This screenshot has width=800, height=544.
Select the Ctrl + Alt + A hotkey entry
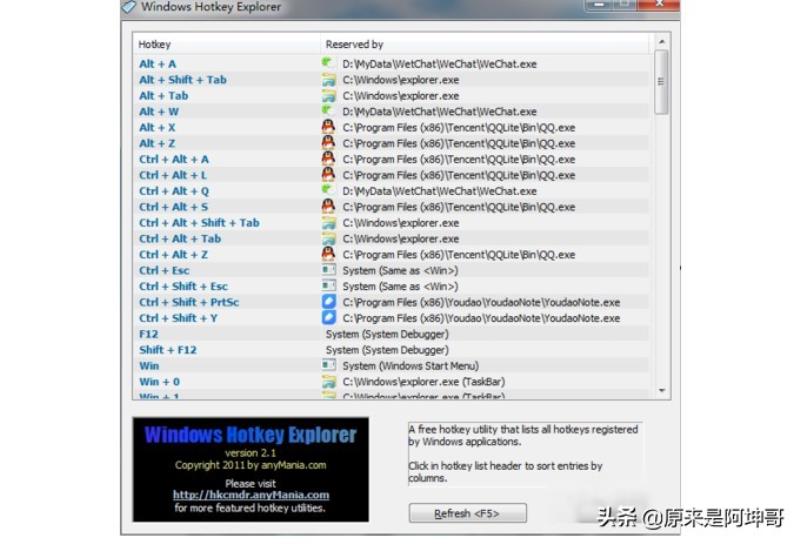click(174, 159)
